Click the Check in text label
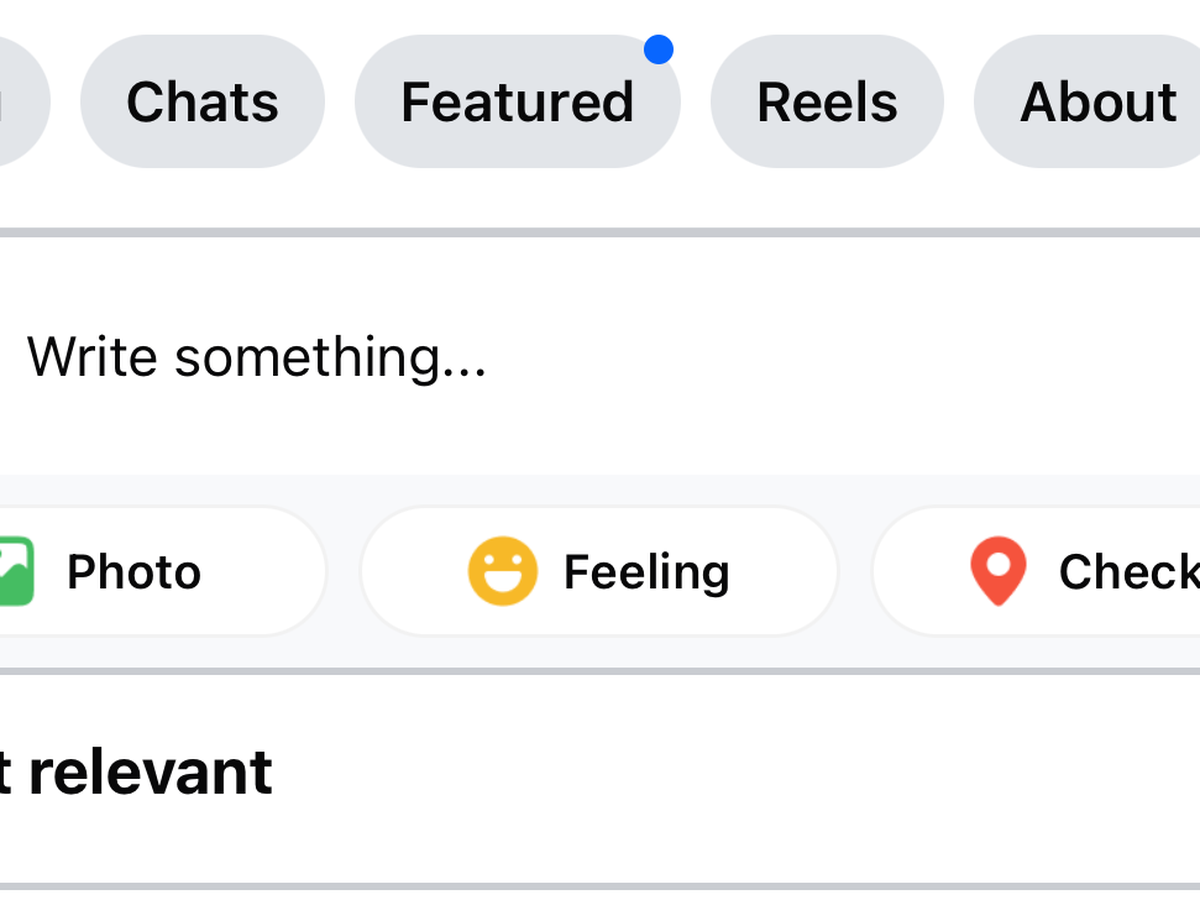Image resolution: width=1200 pixels, height=900 pixels. (1128, 572)
